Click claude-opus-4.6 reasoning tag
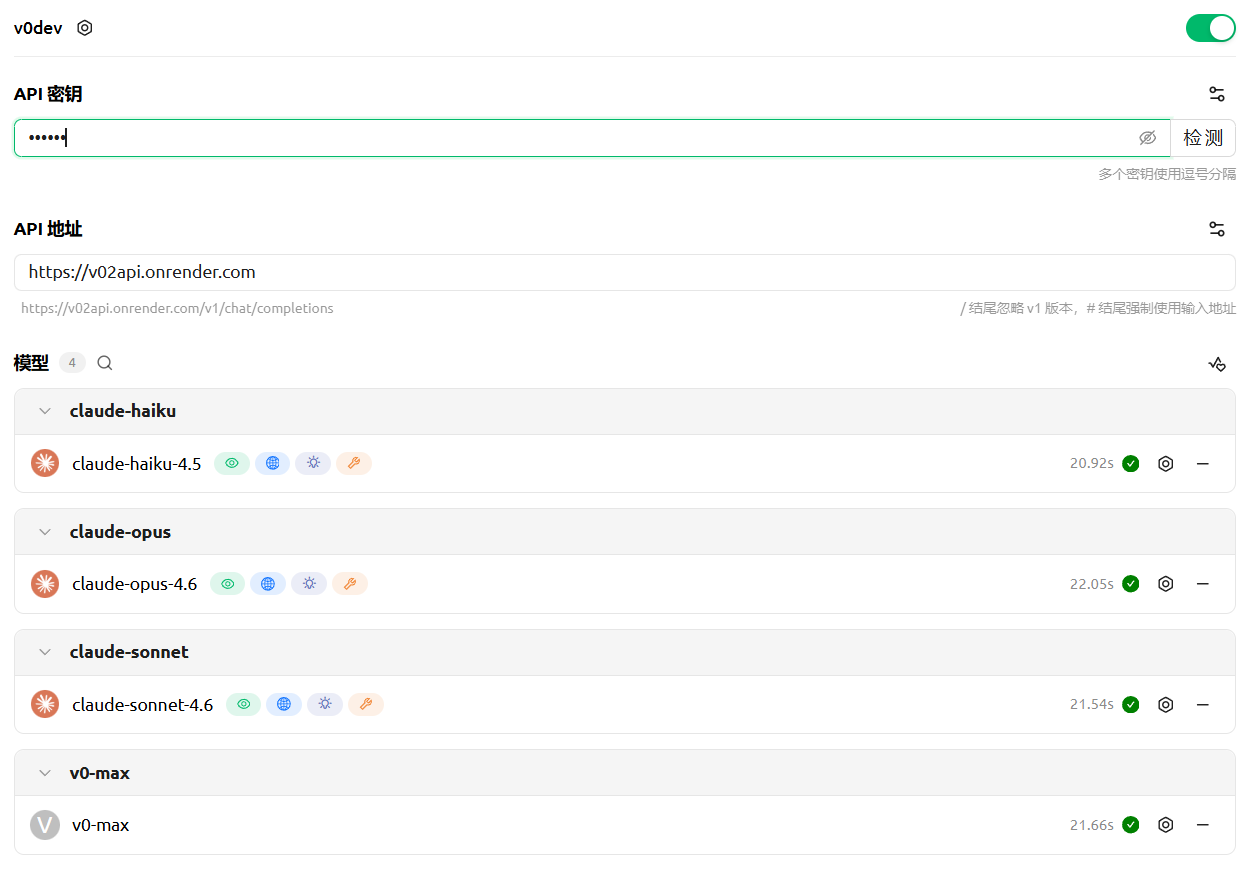This screenshot has height=872, width=1259. pos(309,584)
